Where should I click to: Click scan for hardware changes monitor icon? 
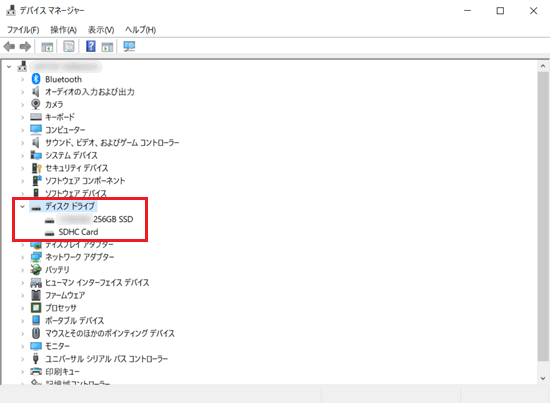[x=129, y=46]
